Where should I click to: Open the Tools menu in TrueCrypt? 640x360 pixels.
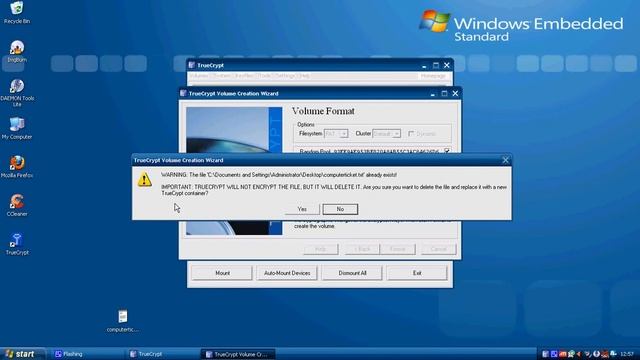coord(265,76)
